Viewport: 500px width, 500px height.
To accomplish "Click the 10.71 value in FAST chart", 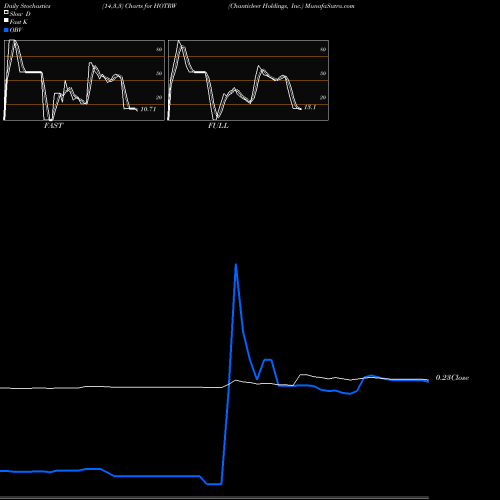I will pyautogui.click(x=148, y=109).
